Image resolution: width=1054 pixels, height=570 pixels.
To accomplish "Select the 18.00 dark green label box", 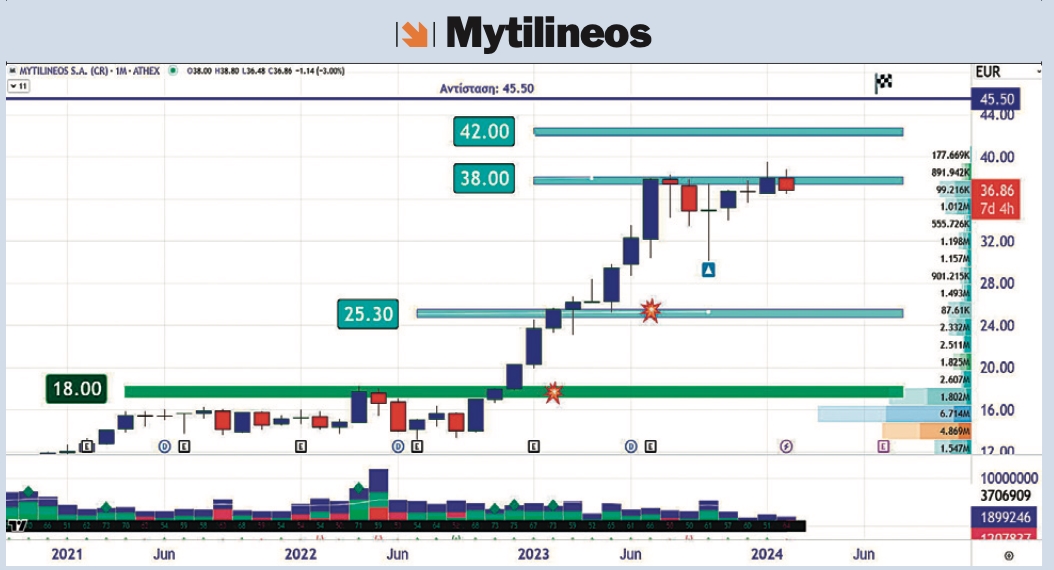I will click(x=77, y=389).
